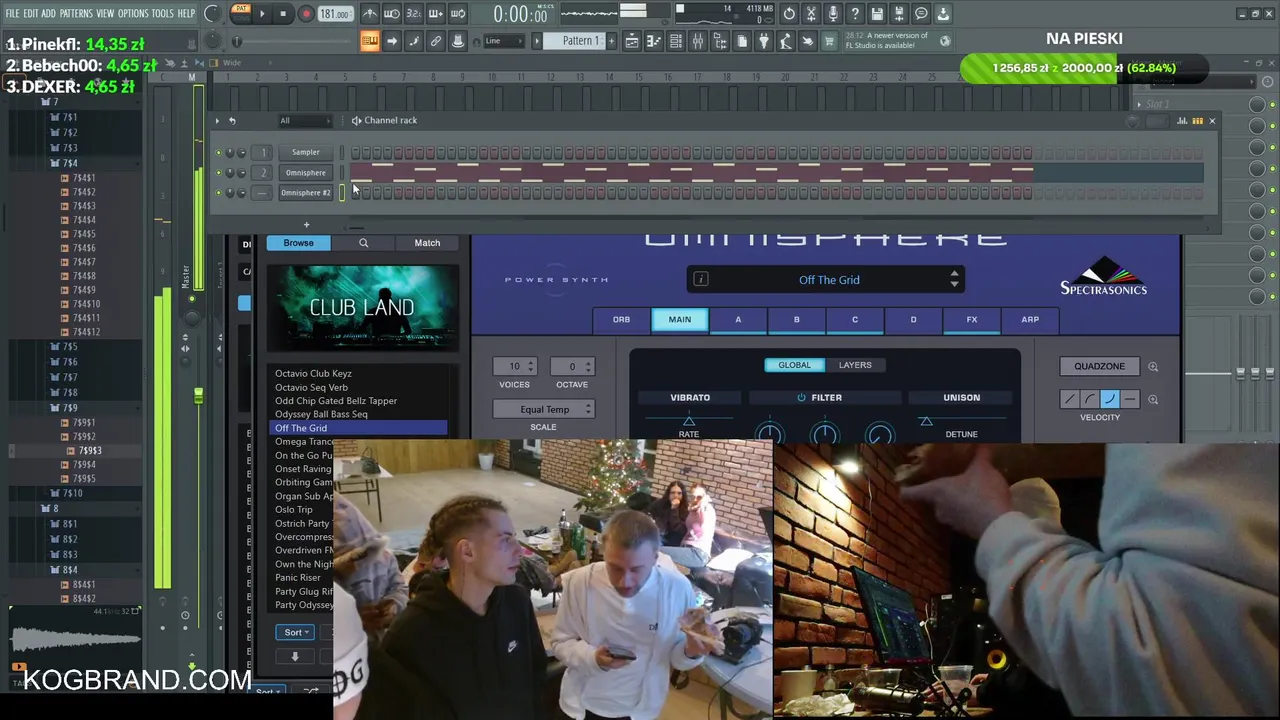
Task: Step to next patch with down arrow
Action: (954, 286)
